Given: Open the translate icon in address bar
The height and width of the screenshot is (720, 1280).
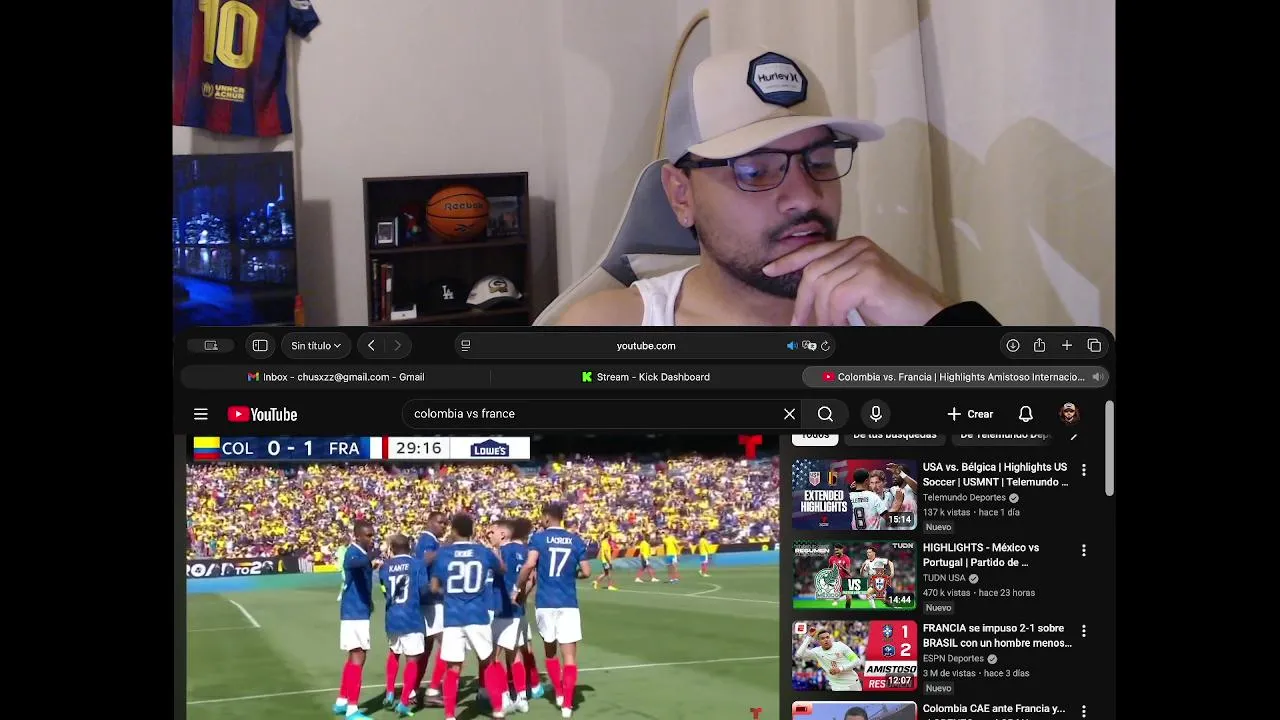Looking at the screenshot, I should click(x=809, y=345).
